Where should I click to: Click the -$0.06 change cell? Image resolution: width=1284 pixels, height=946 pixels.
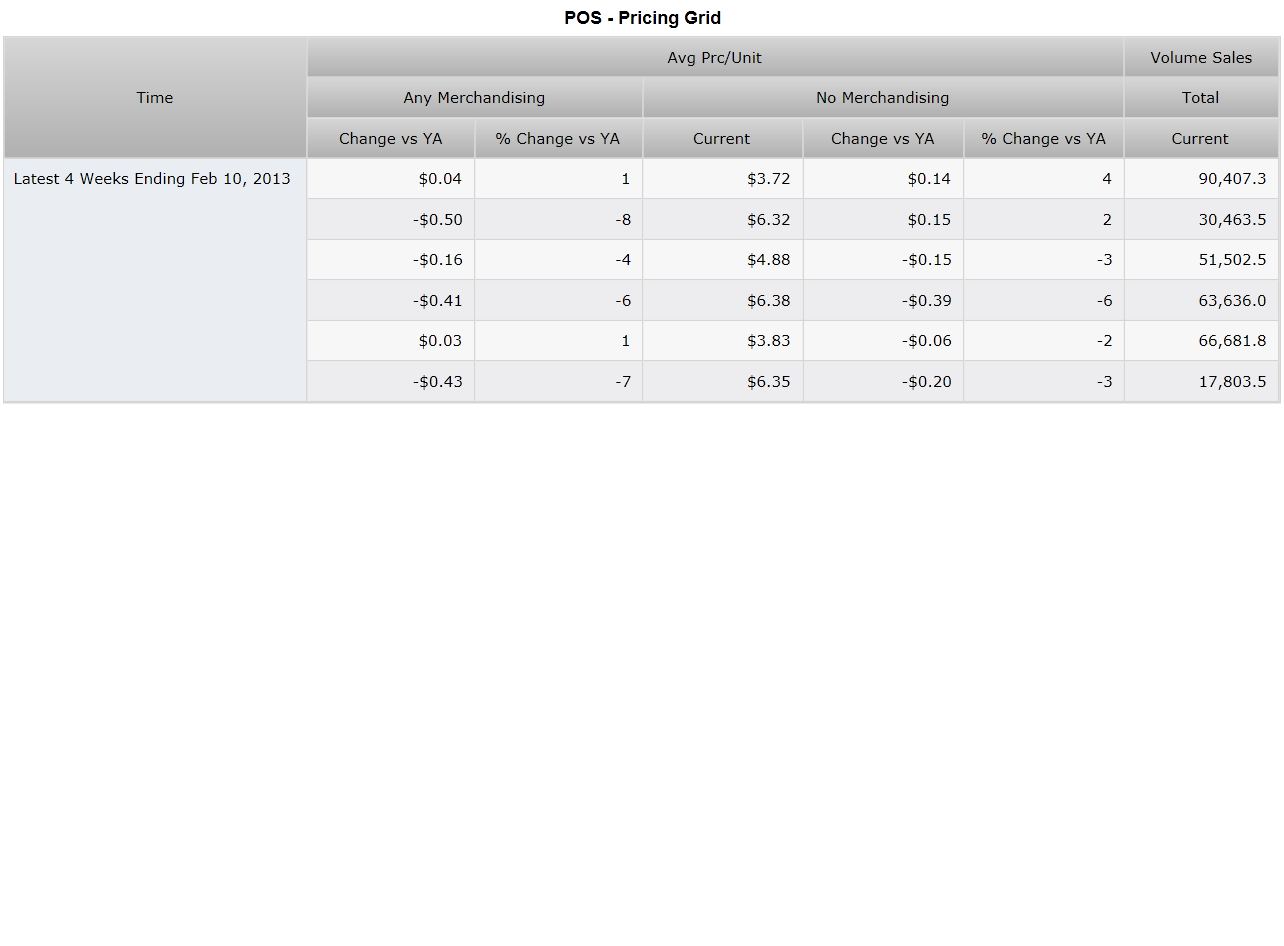[x=883, y=341]
